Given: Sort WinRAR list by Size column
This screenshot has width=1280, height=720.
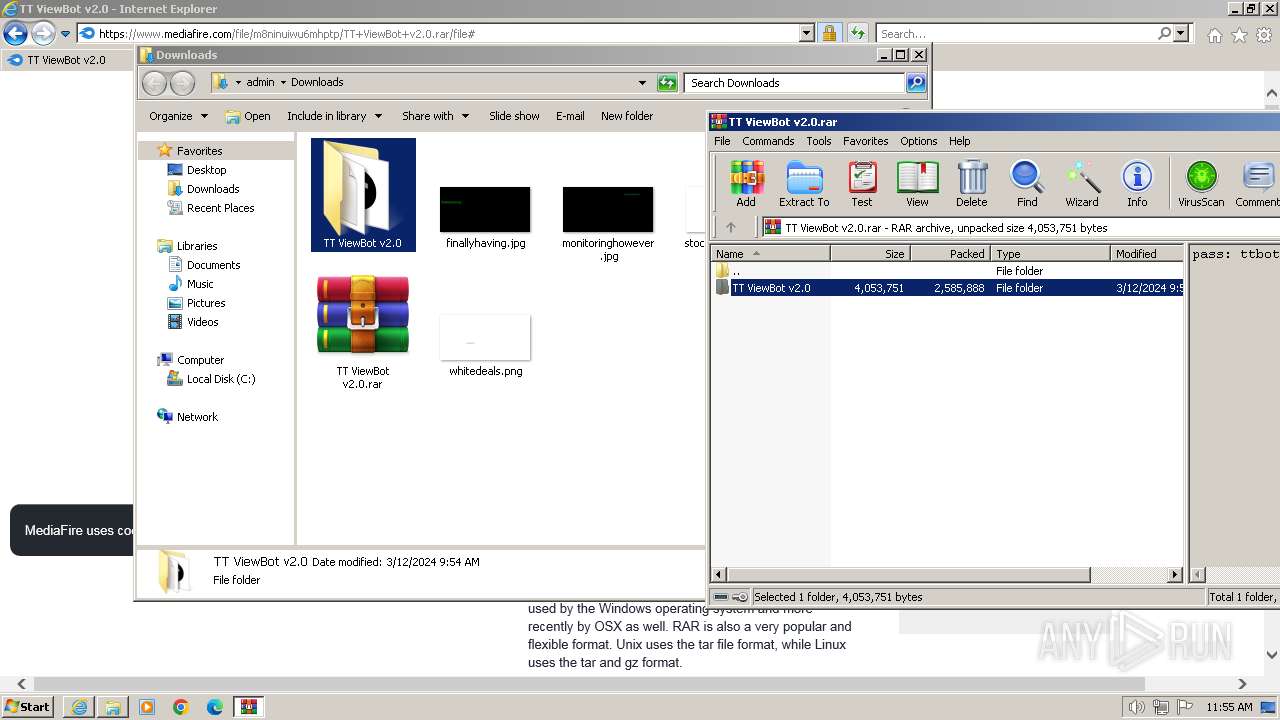Looking at the screenshot, I should click(870, 254).
